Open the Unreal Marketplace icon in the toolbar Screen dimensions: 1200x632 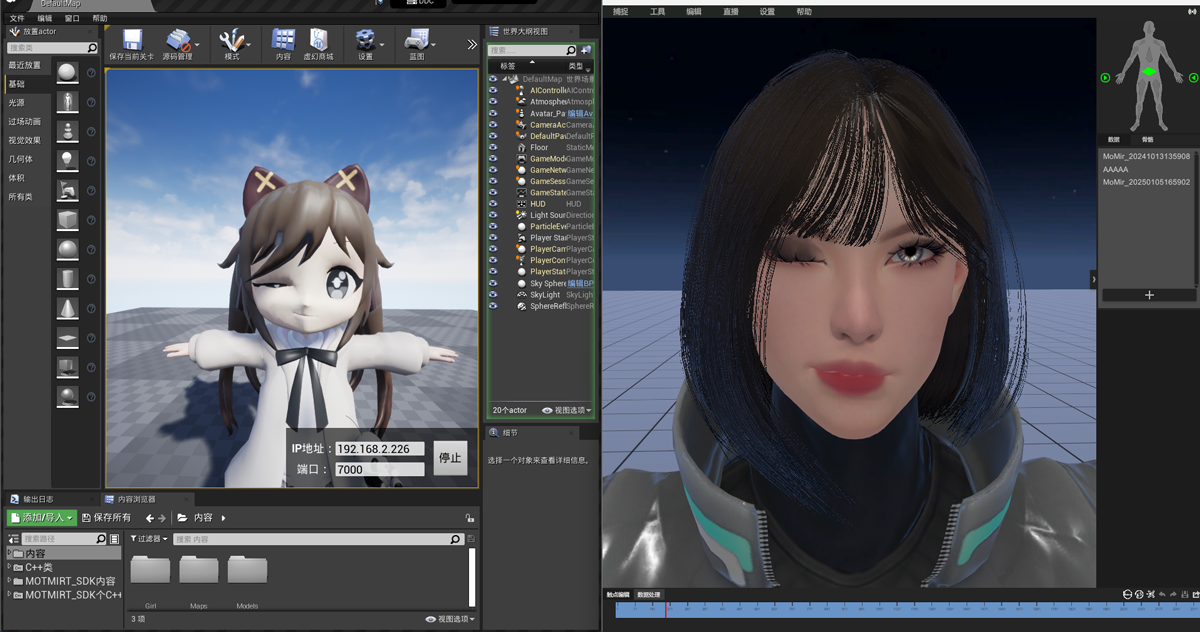318,41
